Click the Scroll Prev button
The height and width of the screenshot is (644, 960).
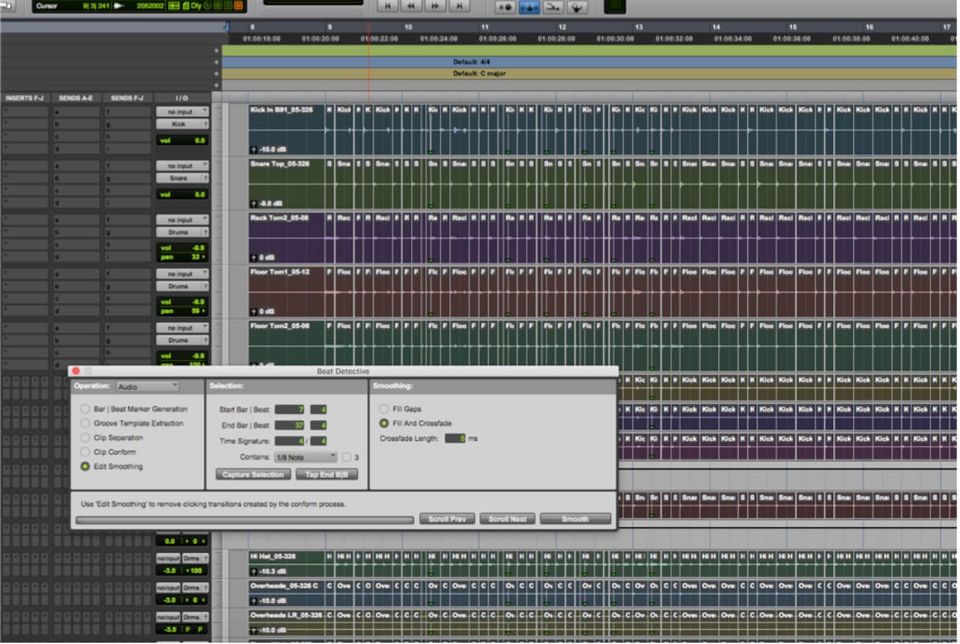tap(447, 519)
